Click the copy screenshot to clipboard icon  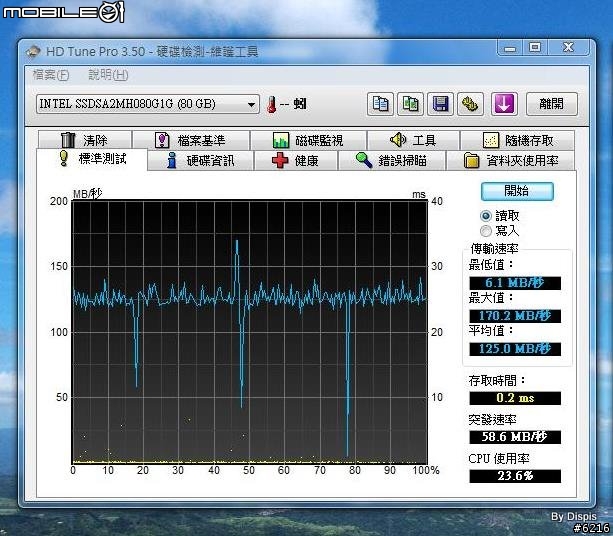(x=410, y=104)
